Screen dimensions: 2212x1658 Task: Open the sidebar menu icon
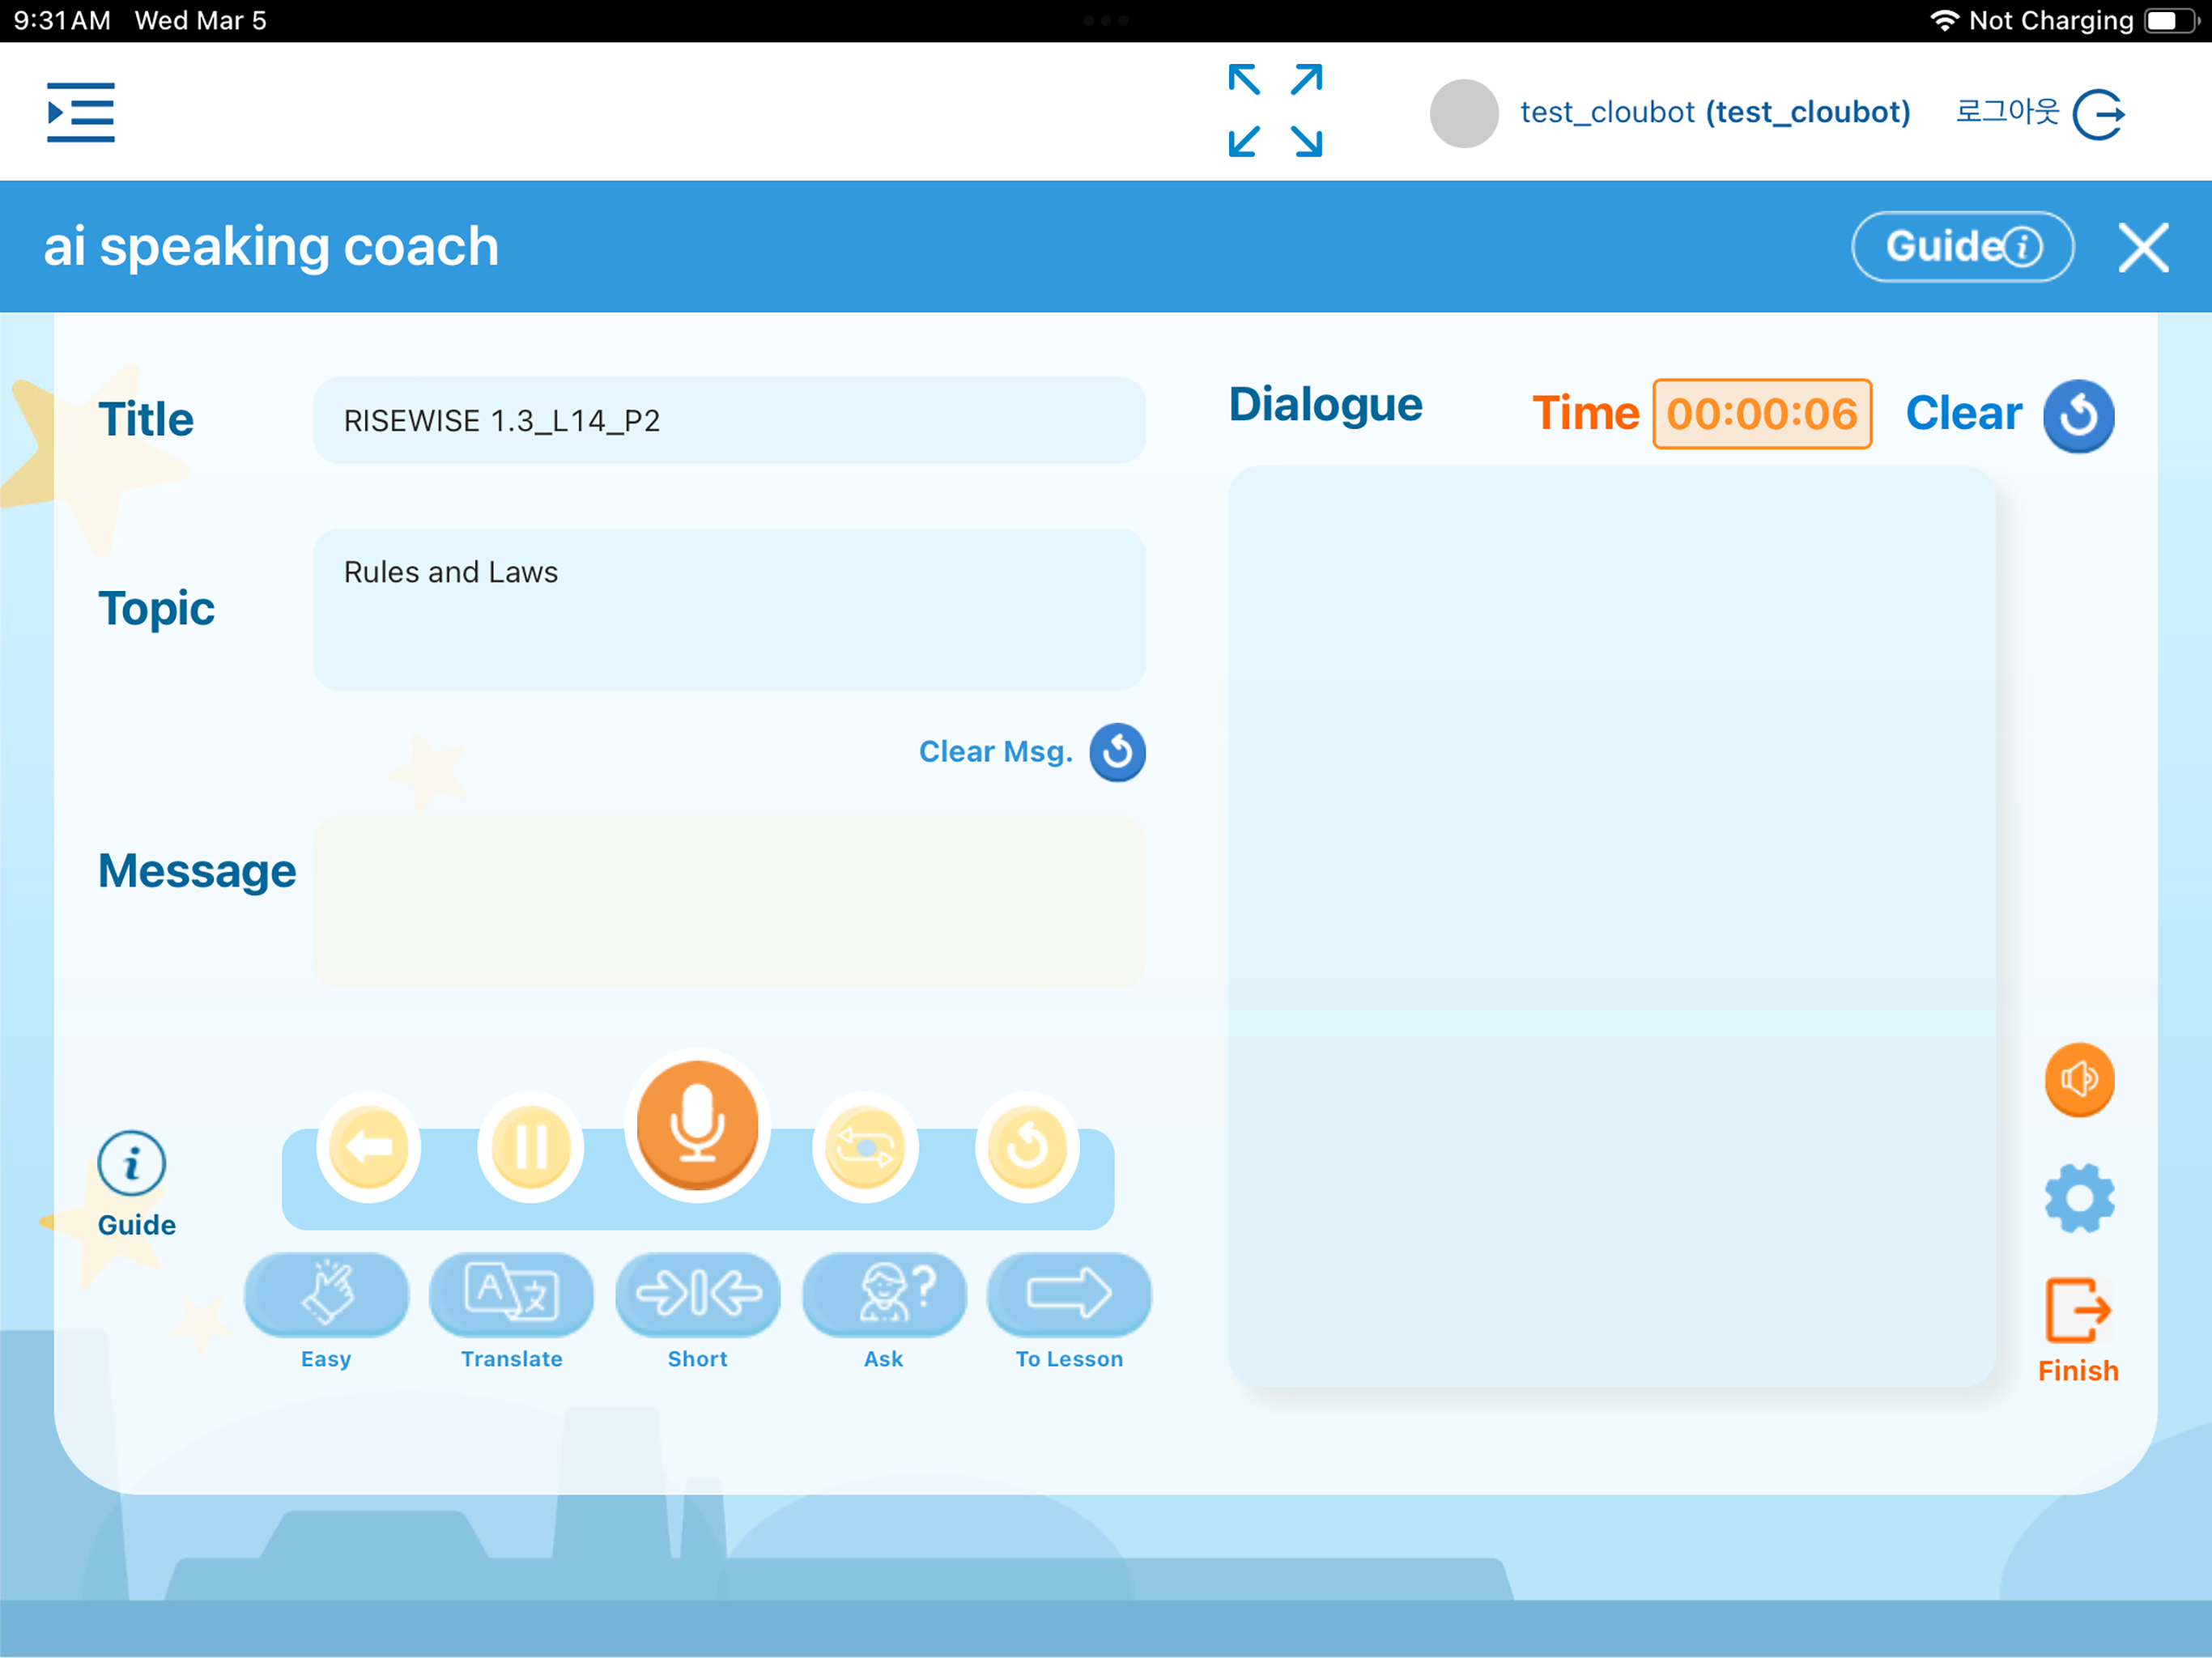coord(80,112)
